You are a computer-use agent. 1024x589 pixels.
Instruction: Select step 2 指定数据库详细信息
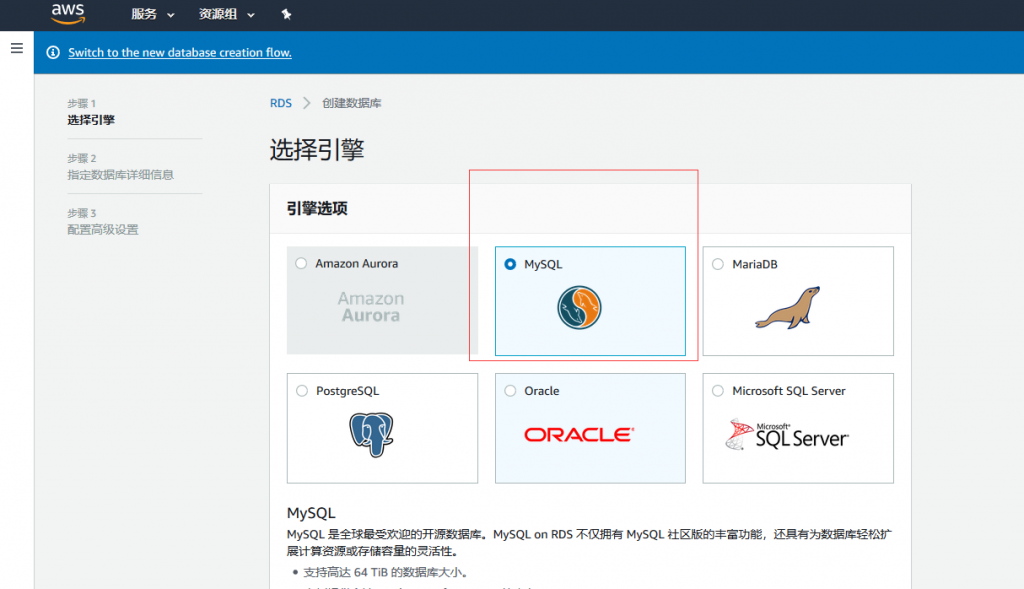[120, 174]
